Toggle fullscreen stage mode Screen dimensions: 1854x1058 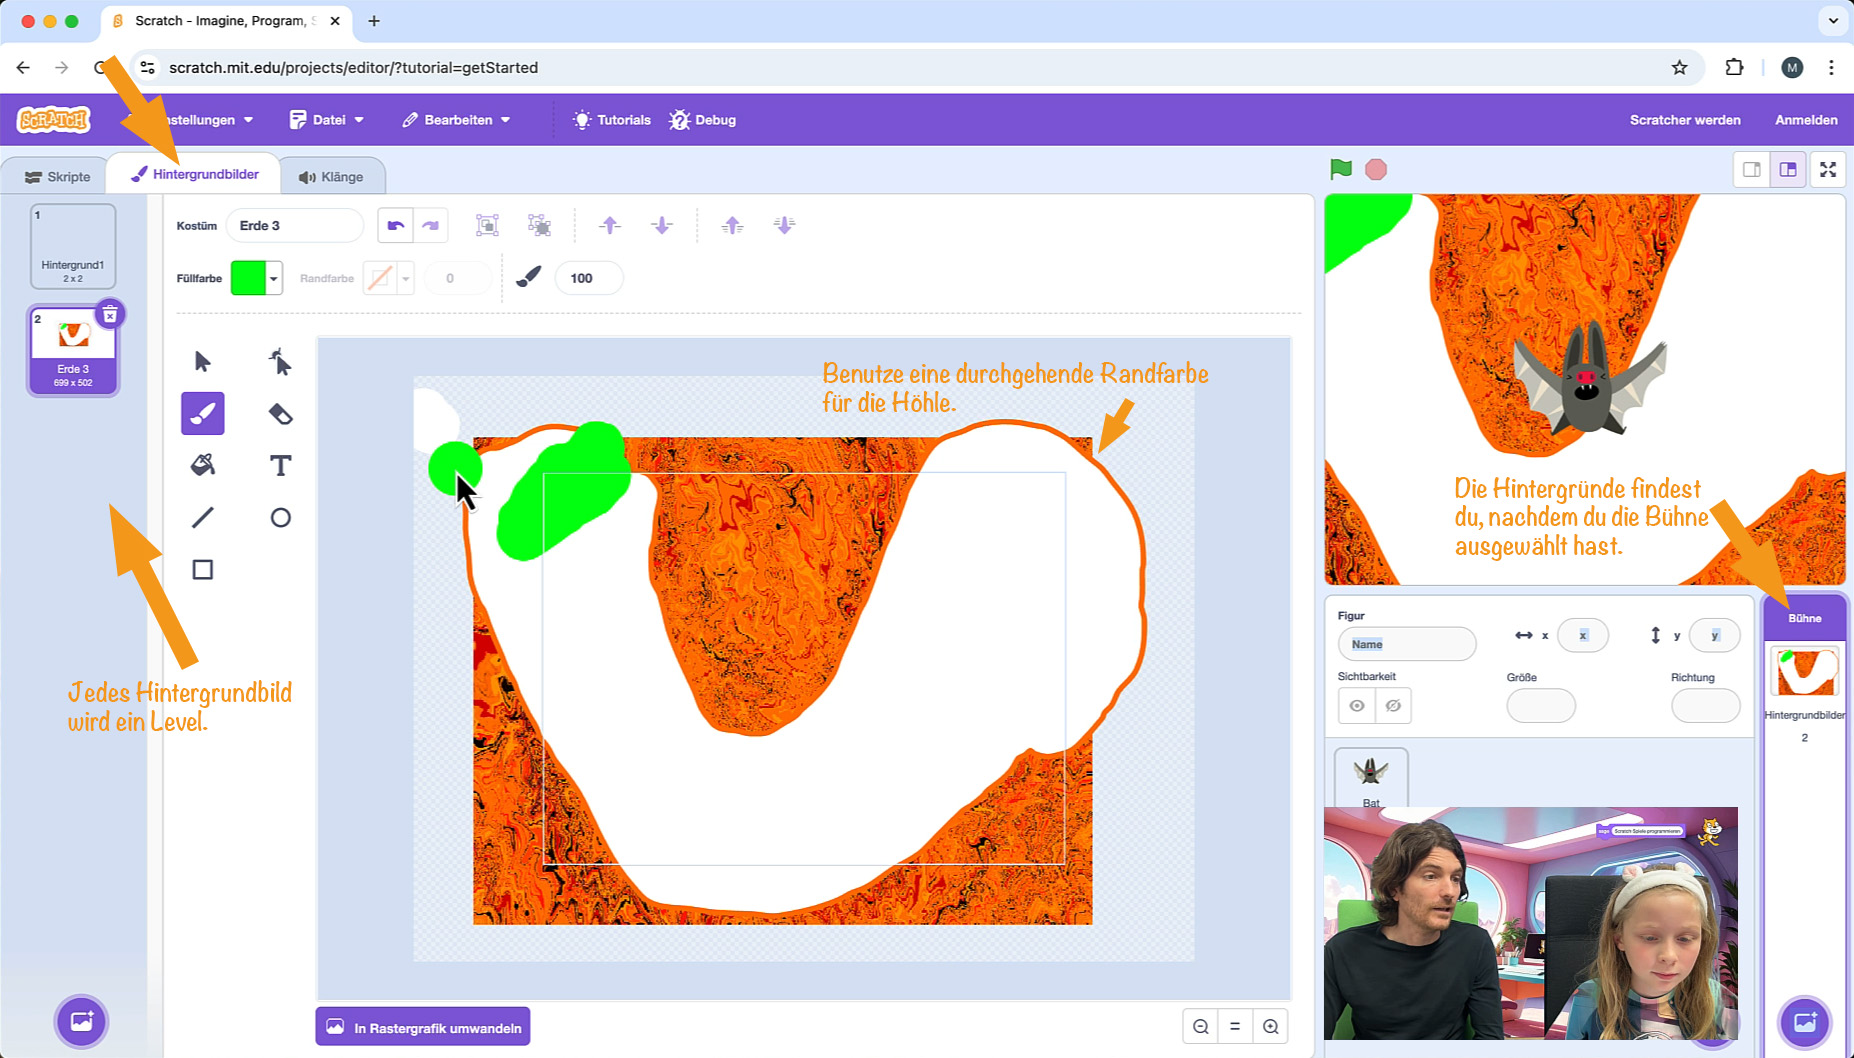(x=1827, y=169)
